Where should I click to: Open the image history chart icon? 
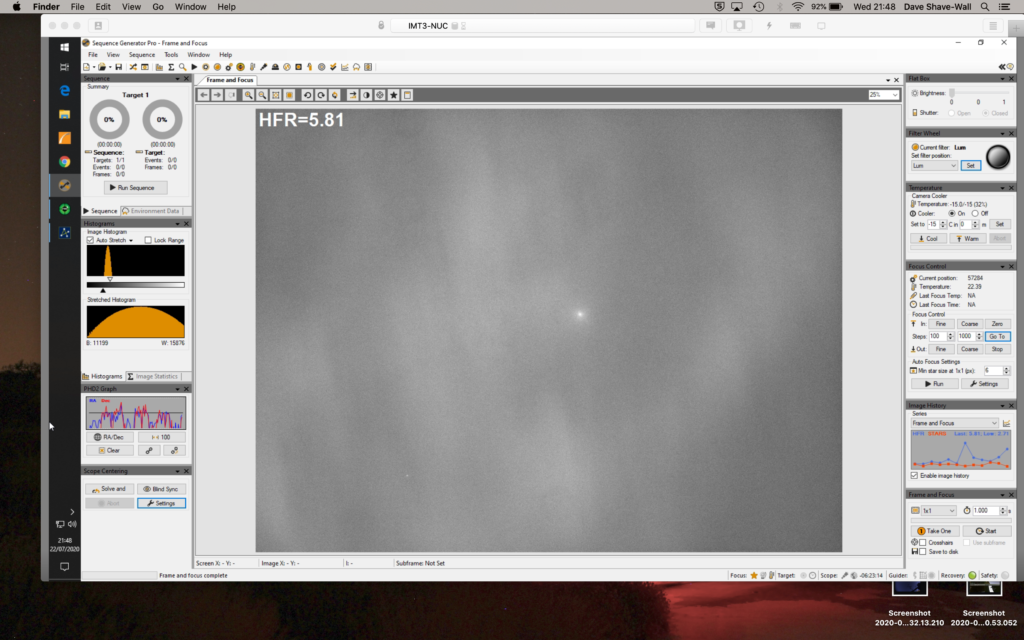click(x=1006, y=423)
